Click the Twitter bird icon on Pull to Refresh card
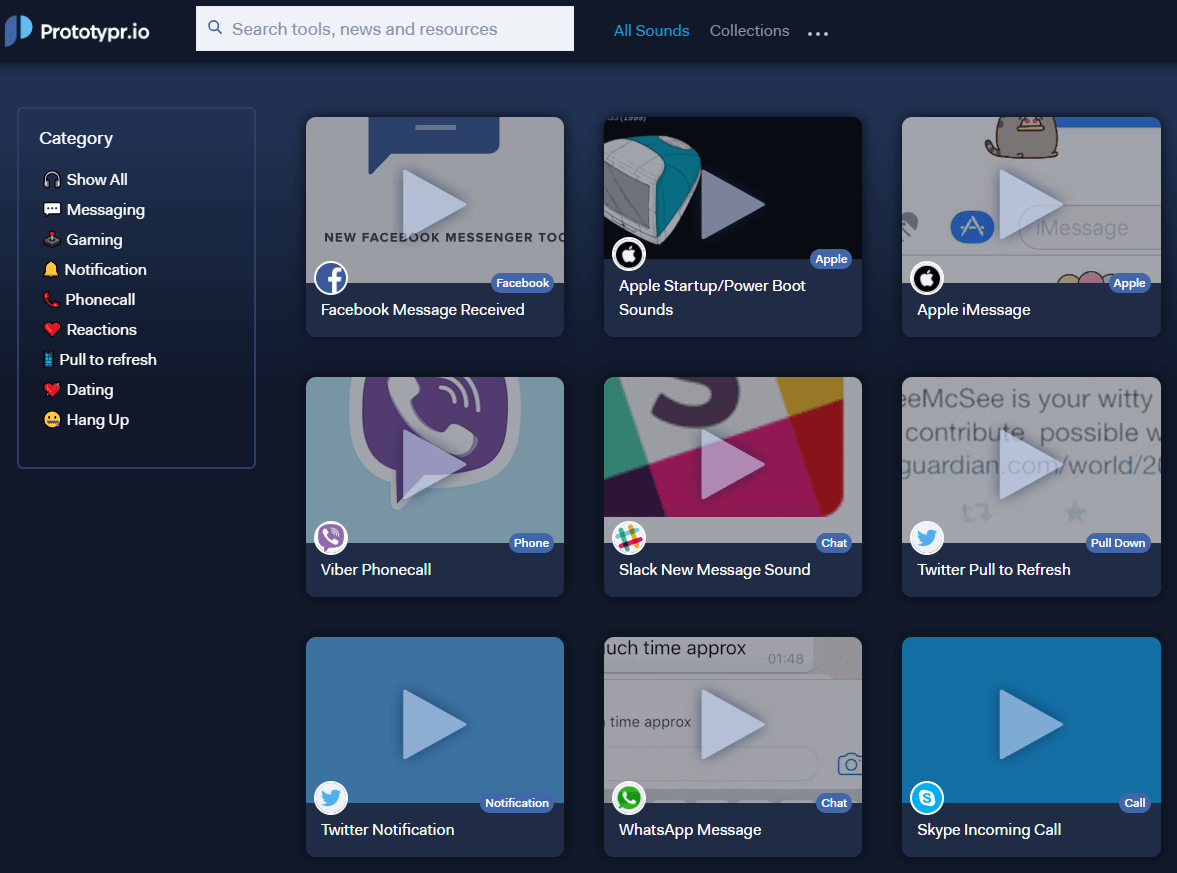1177x873 pixels. point(927,537)
